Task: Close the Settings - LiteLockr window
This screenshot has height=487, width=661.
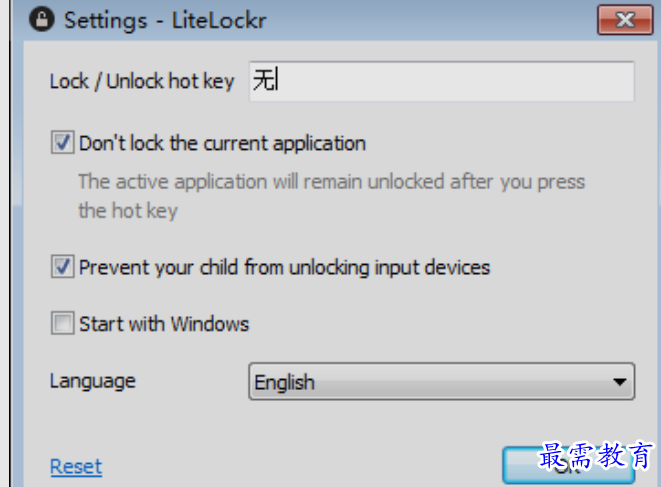Action: pos(625,20)
